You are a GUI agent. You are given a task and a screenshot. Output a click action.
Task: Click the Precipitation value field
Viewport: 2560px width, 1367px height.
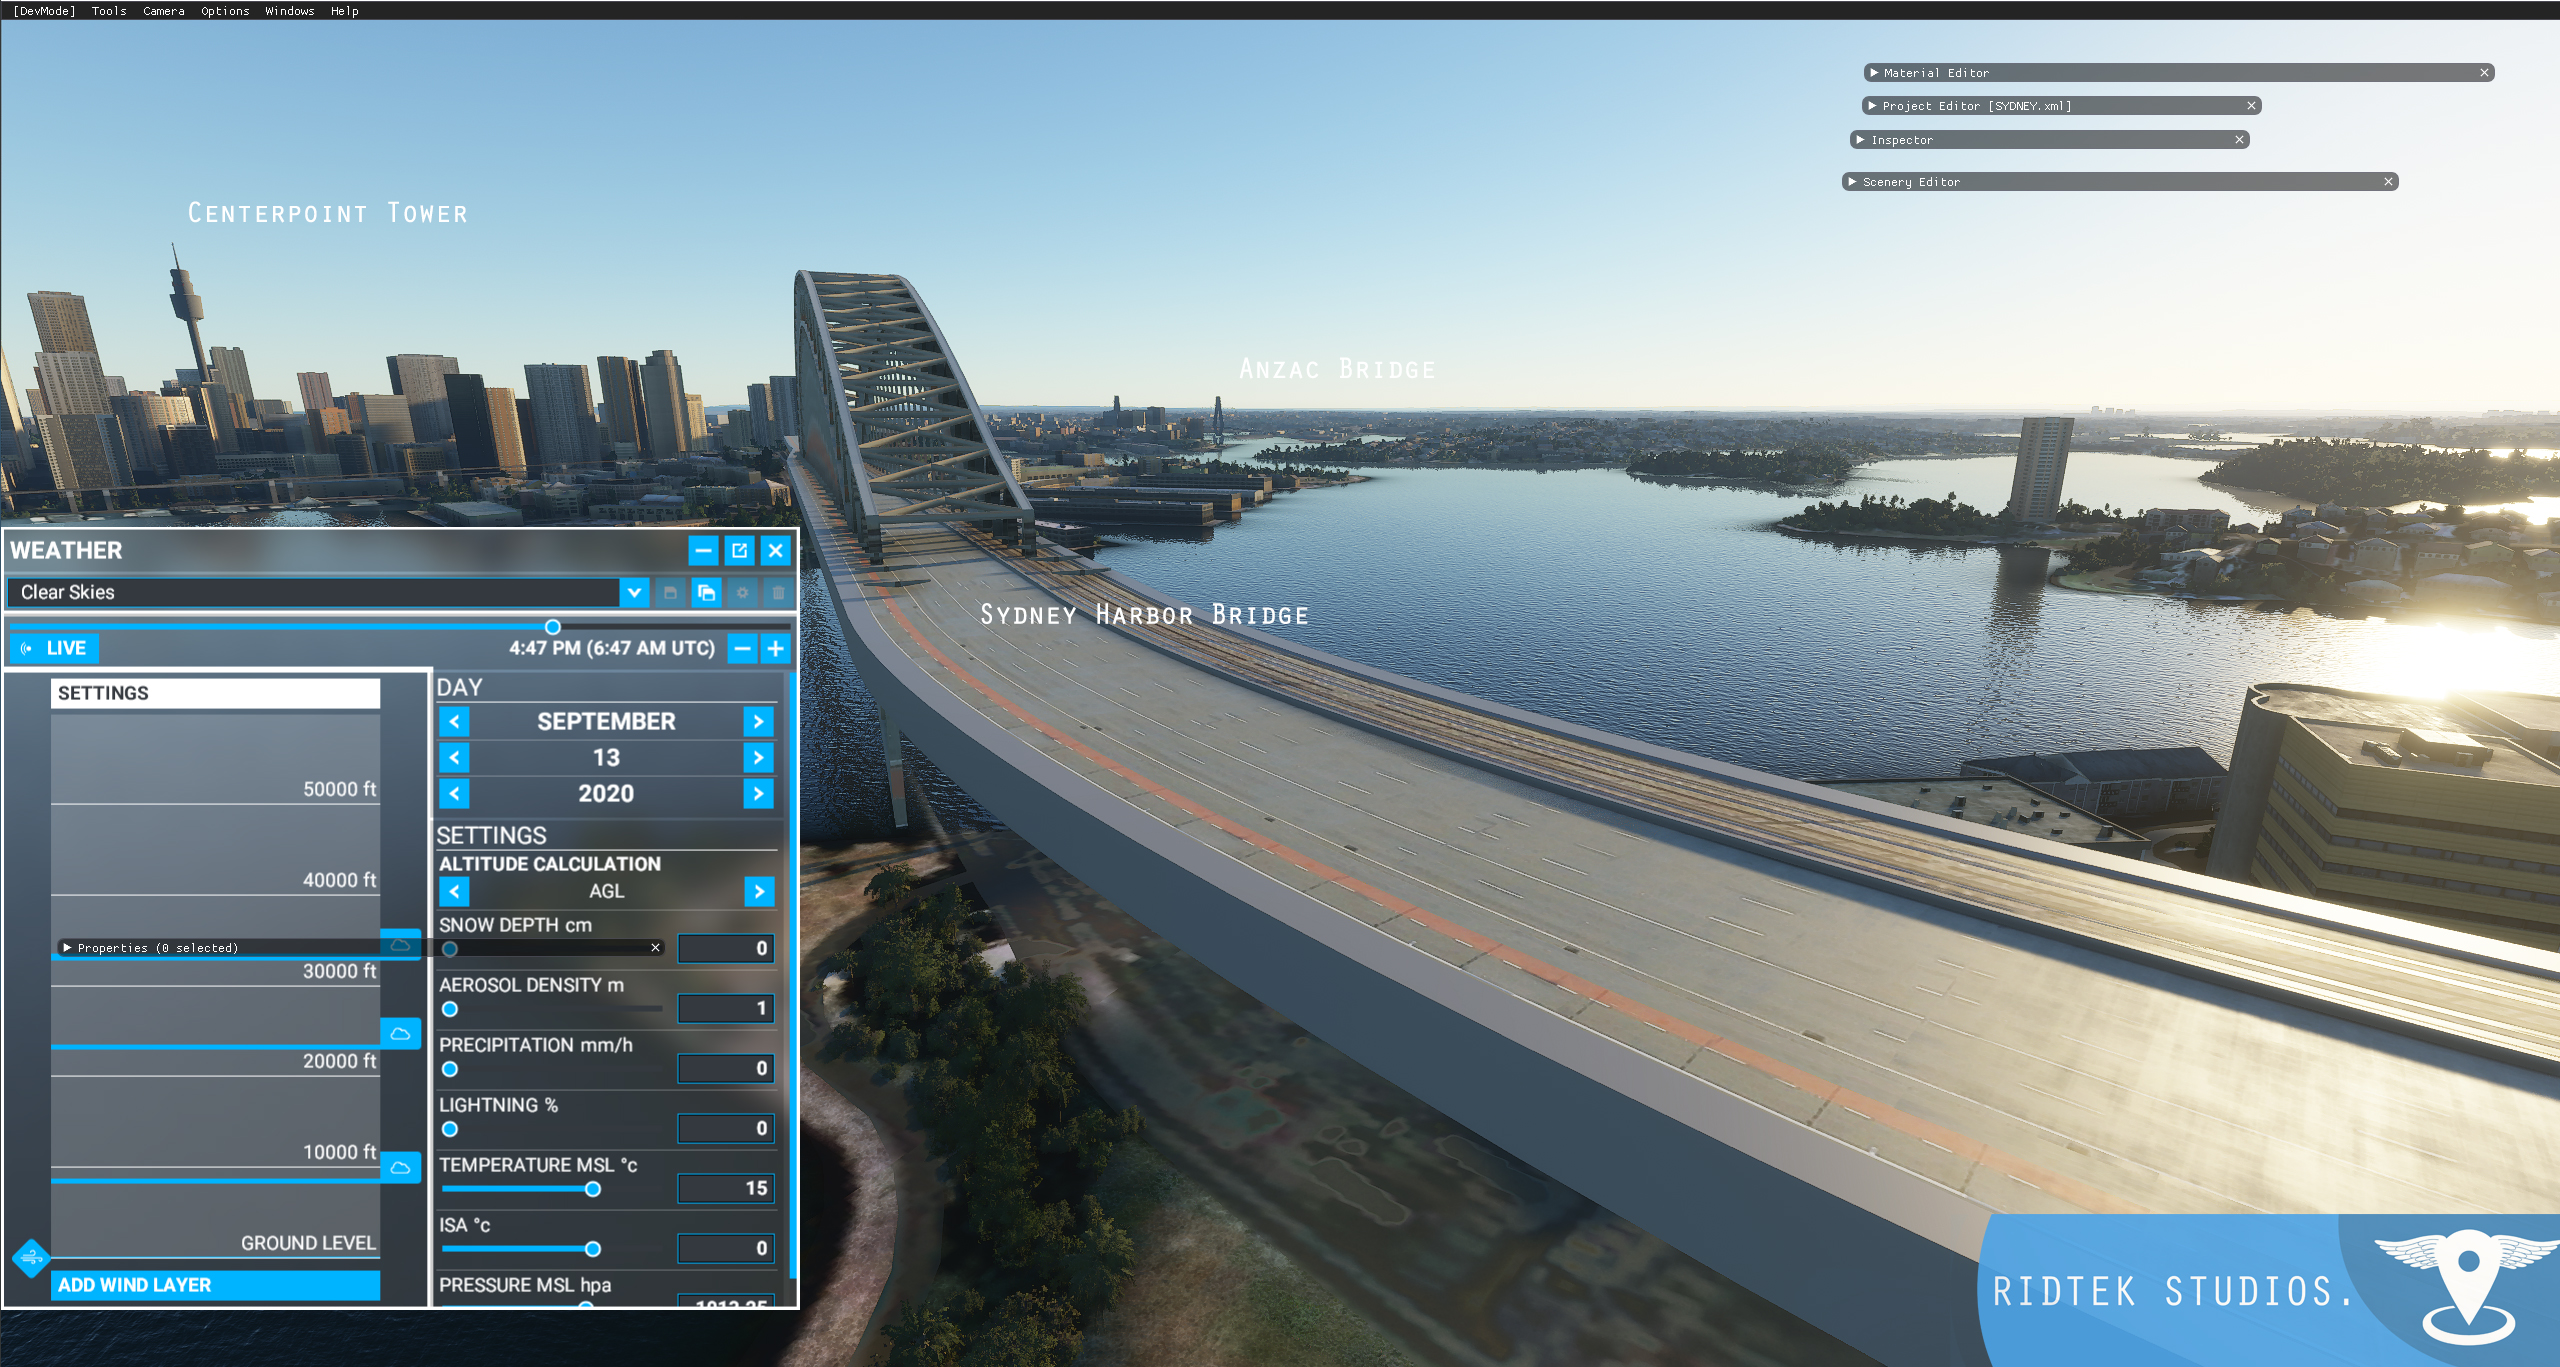pos(726,1068)
